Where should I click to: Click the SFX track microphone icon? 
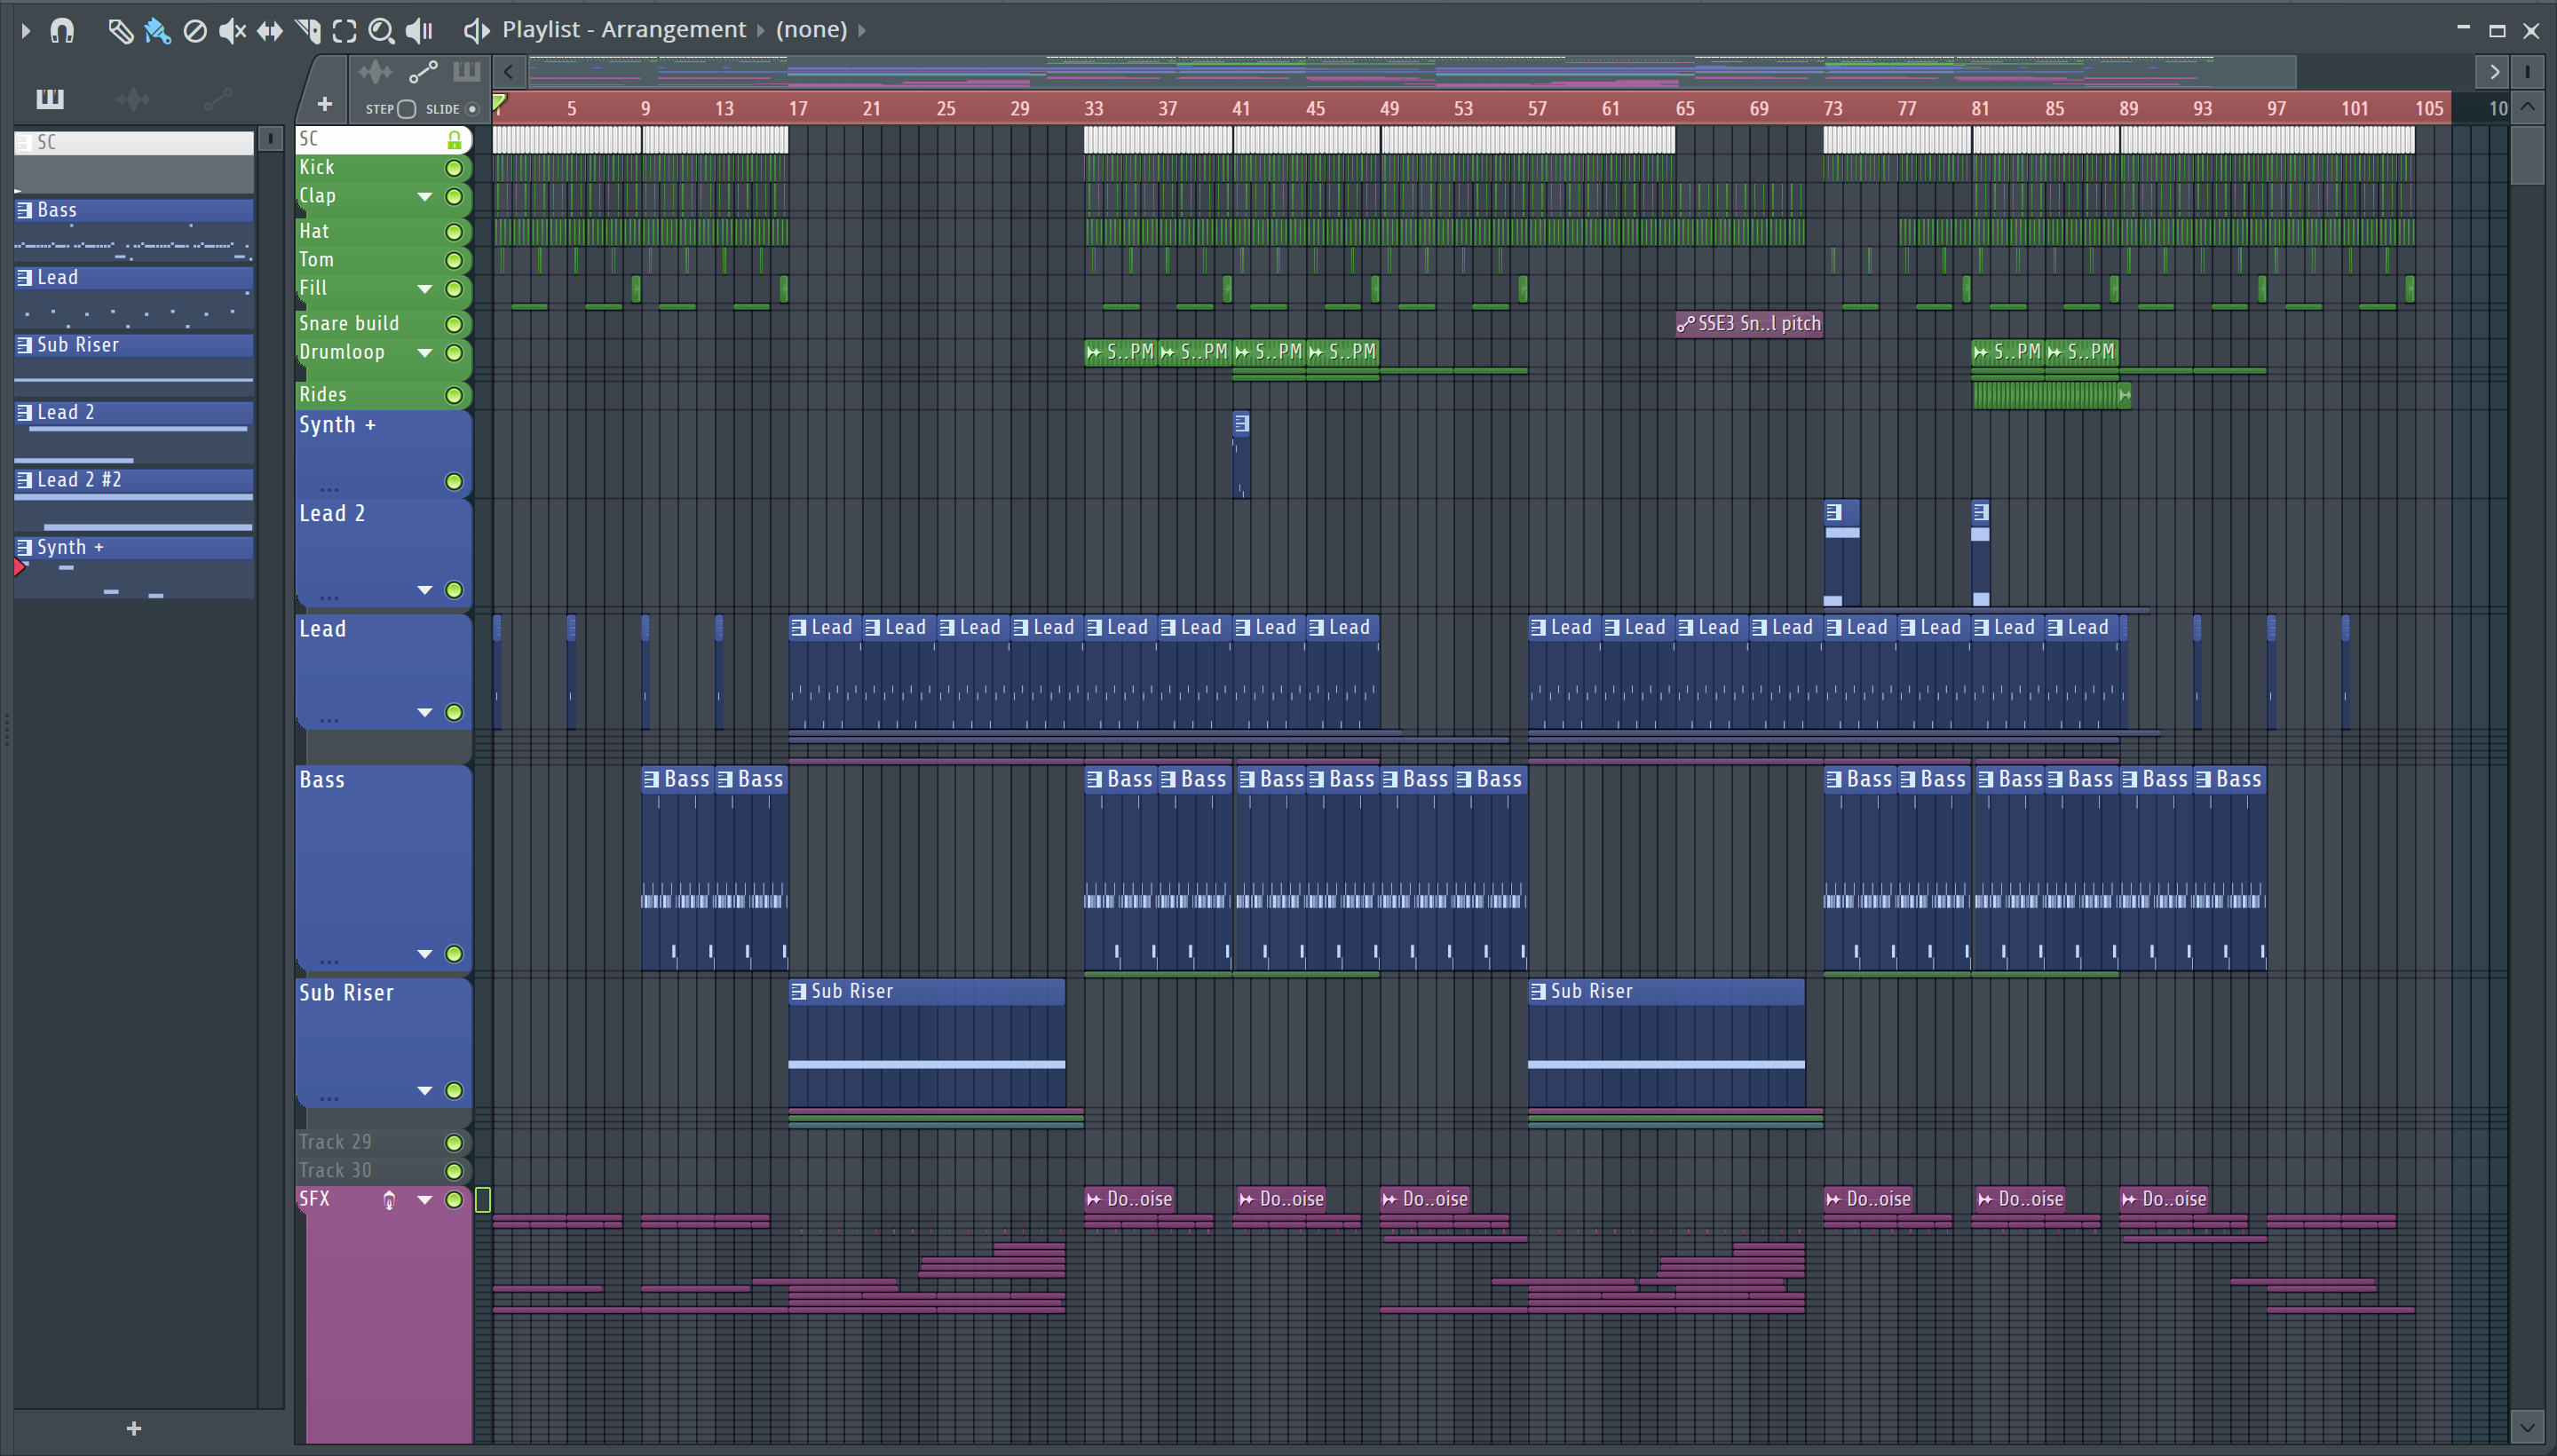click(389, 1200)
